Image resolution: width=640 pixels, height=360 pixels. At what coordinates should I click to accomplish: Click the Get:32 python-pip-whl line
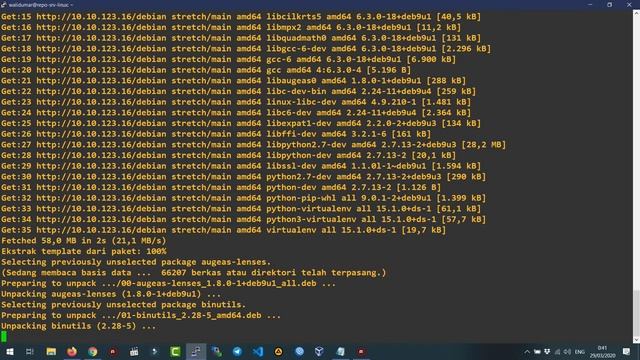(x=243, y=198)
